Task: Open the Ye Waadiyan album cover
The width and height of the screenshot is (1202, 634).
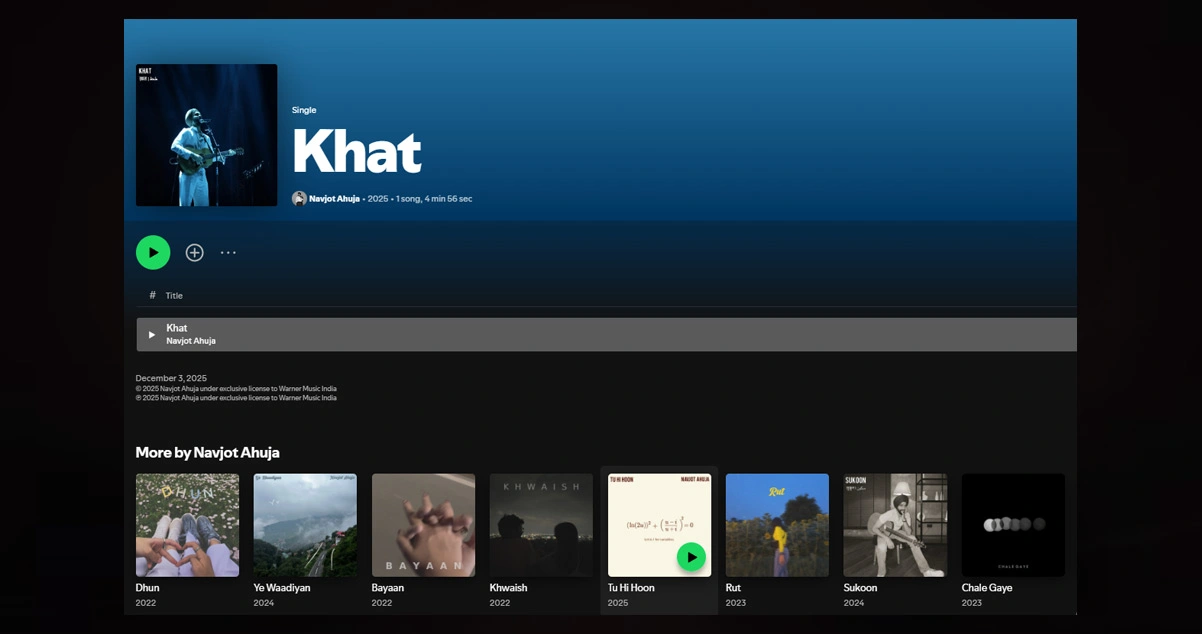Action: (x=305, y=525)
